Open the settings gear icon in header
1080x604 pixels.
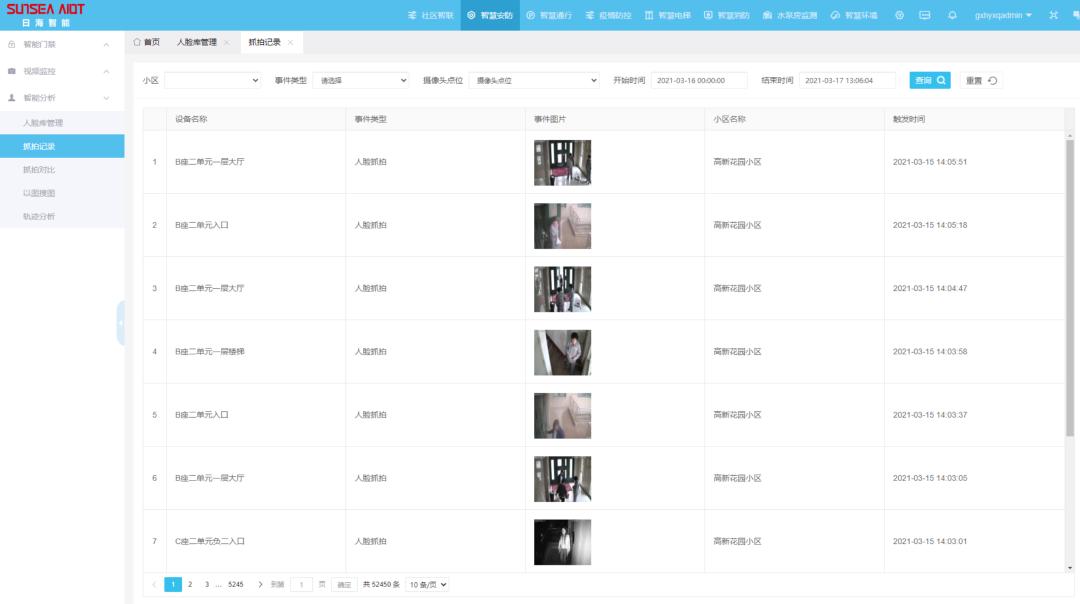pyautogui.click(x=899, y=15)
